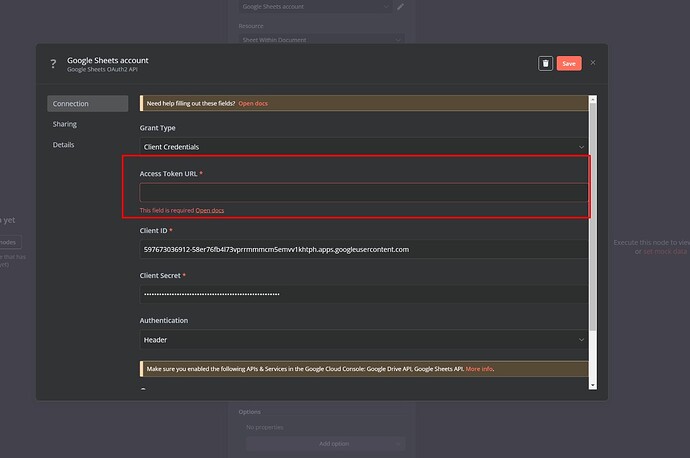Click Add option in background panel
690x458 pixels.
point(325,443)
